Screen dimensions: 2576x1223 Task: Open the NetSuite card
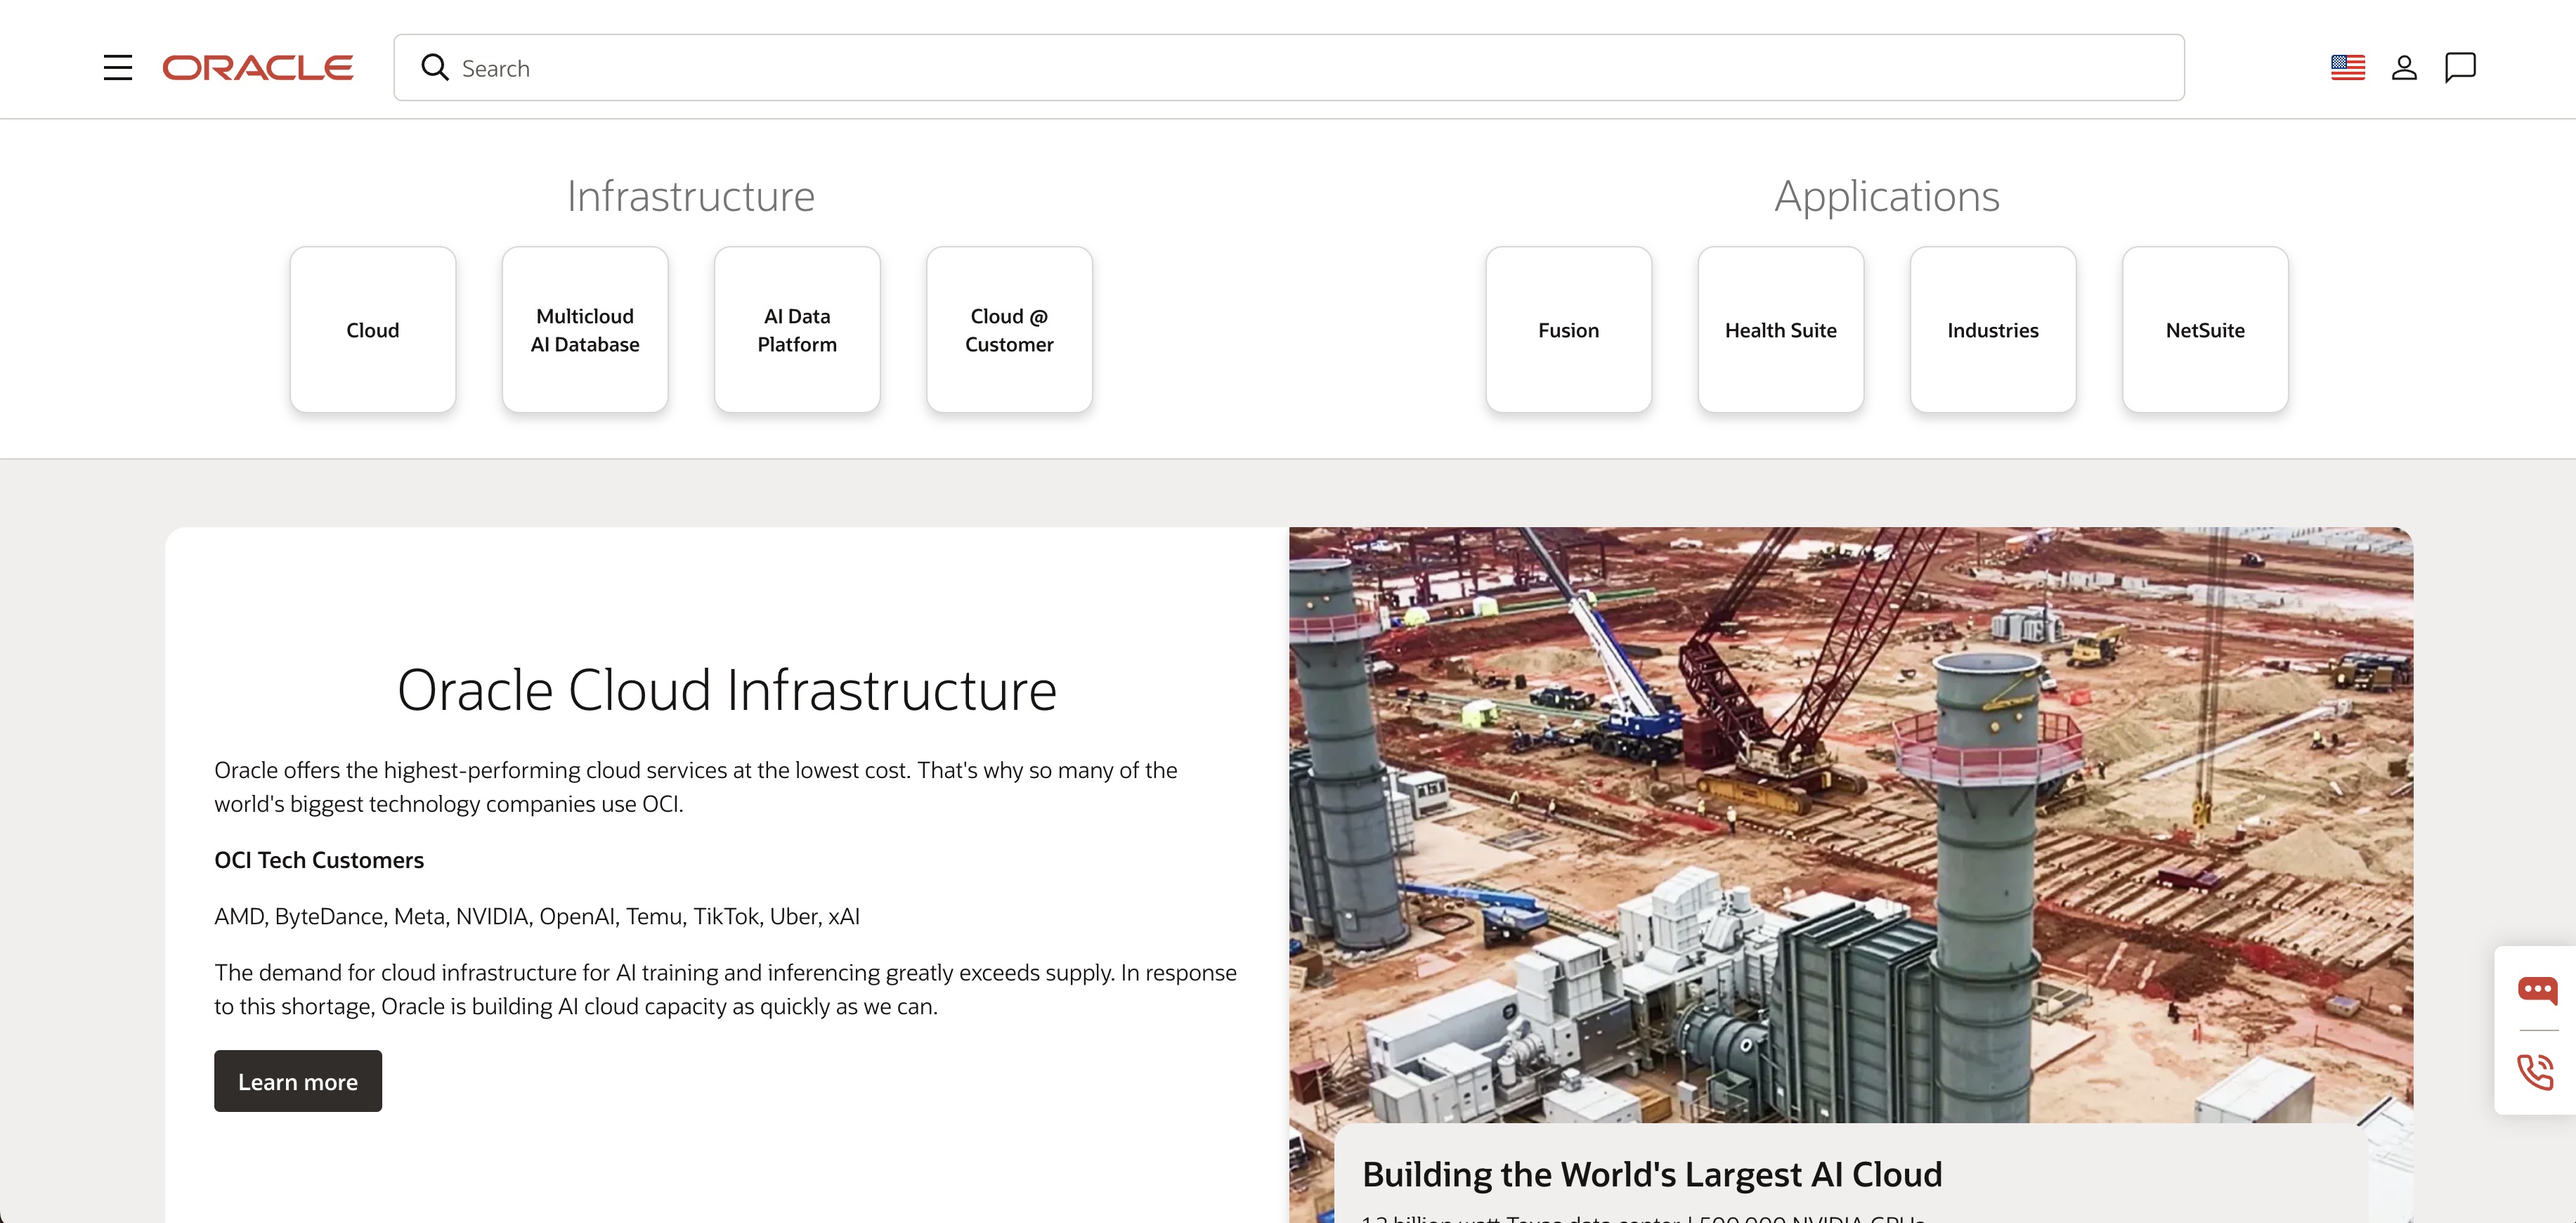point(2205,330)
